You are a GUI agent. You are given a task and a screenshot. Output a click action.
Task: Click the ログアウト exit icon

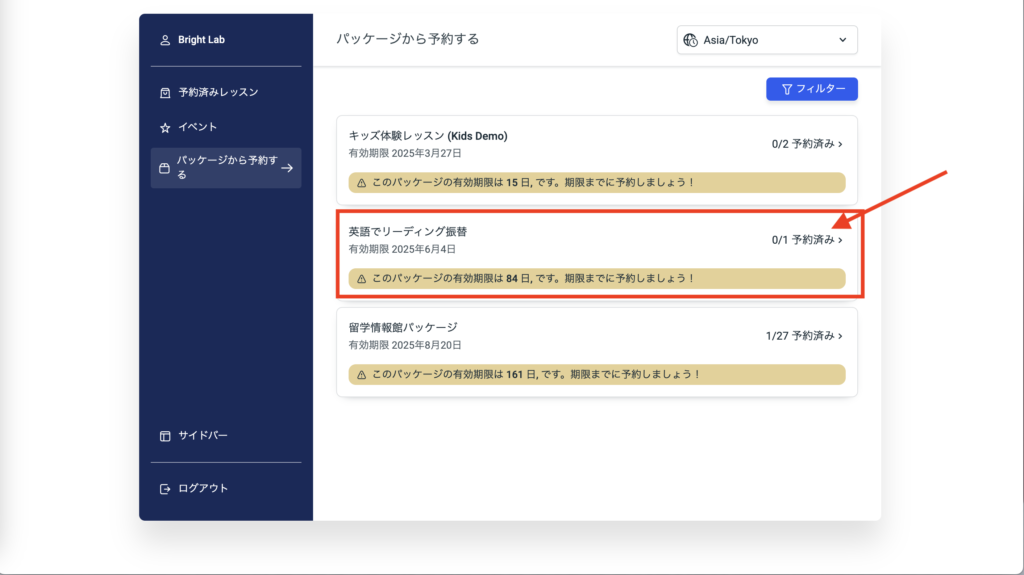pos(165,489)
